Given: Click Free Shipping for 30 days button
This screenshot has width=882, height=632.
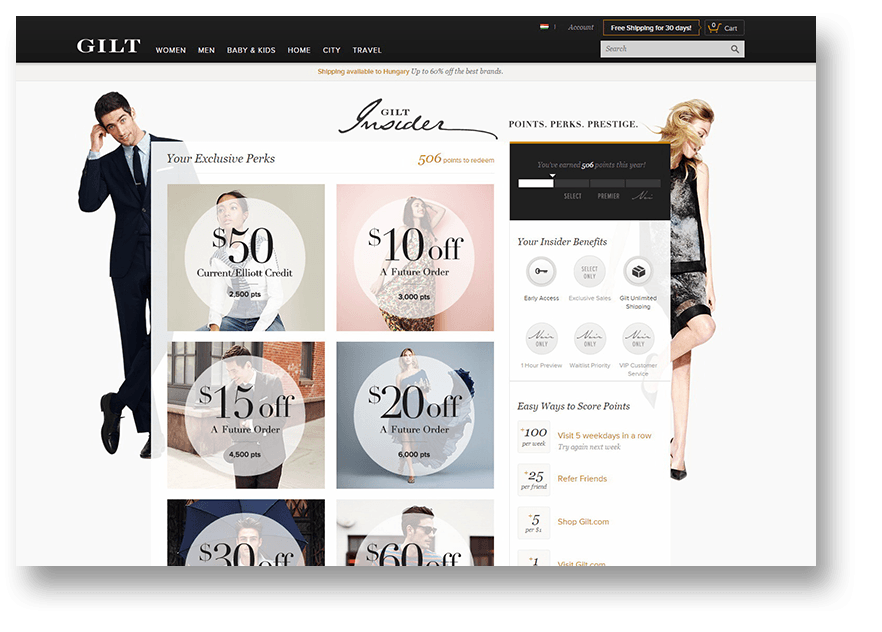Looking at the screenshot, I should (x=651, y=28).
